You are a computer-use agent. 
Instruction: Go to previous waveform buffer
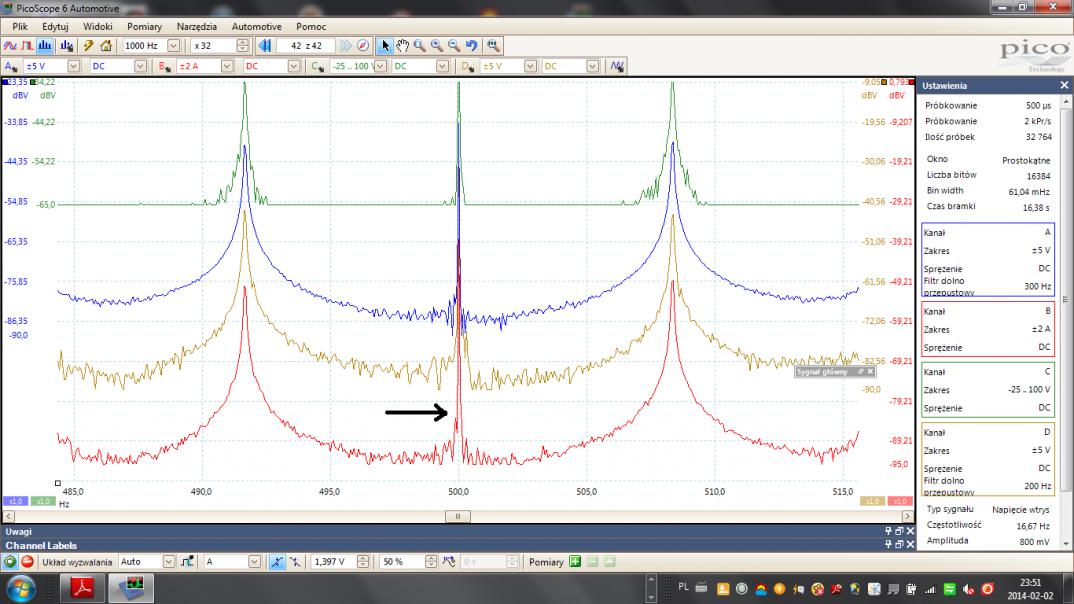click(265, 46)
